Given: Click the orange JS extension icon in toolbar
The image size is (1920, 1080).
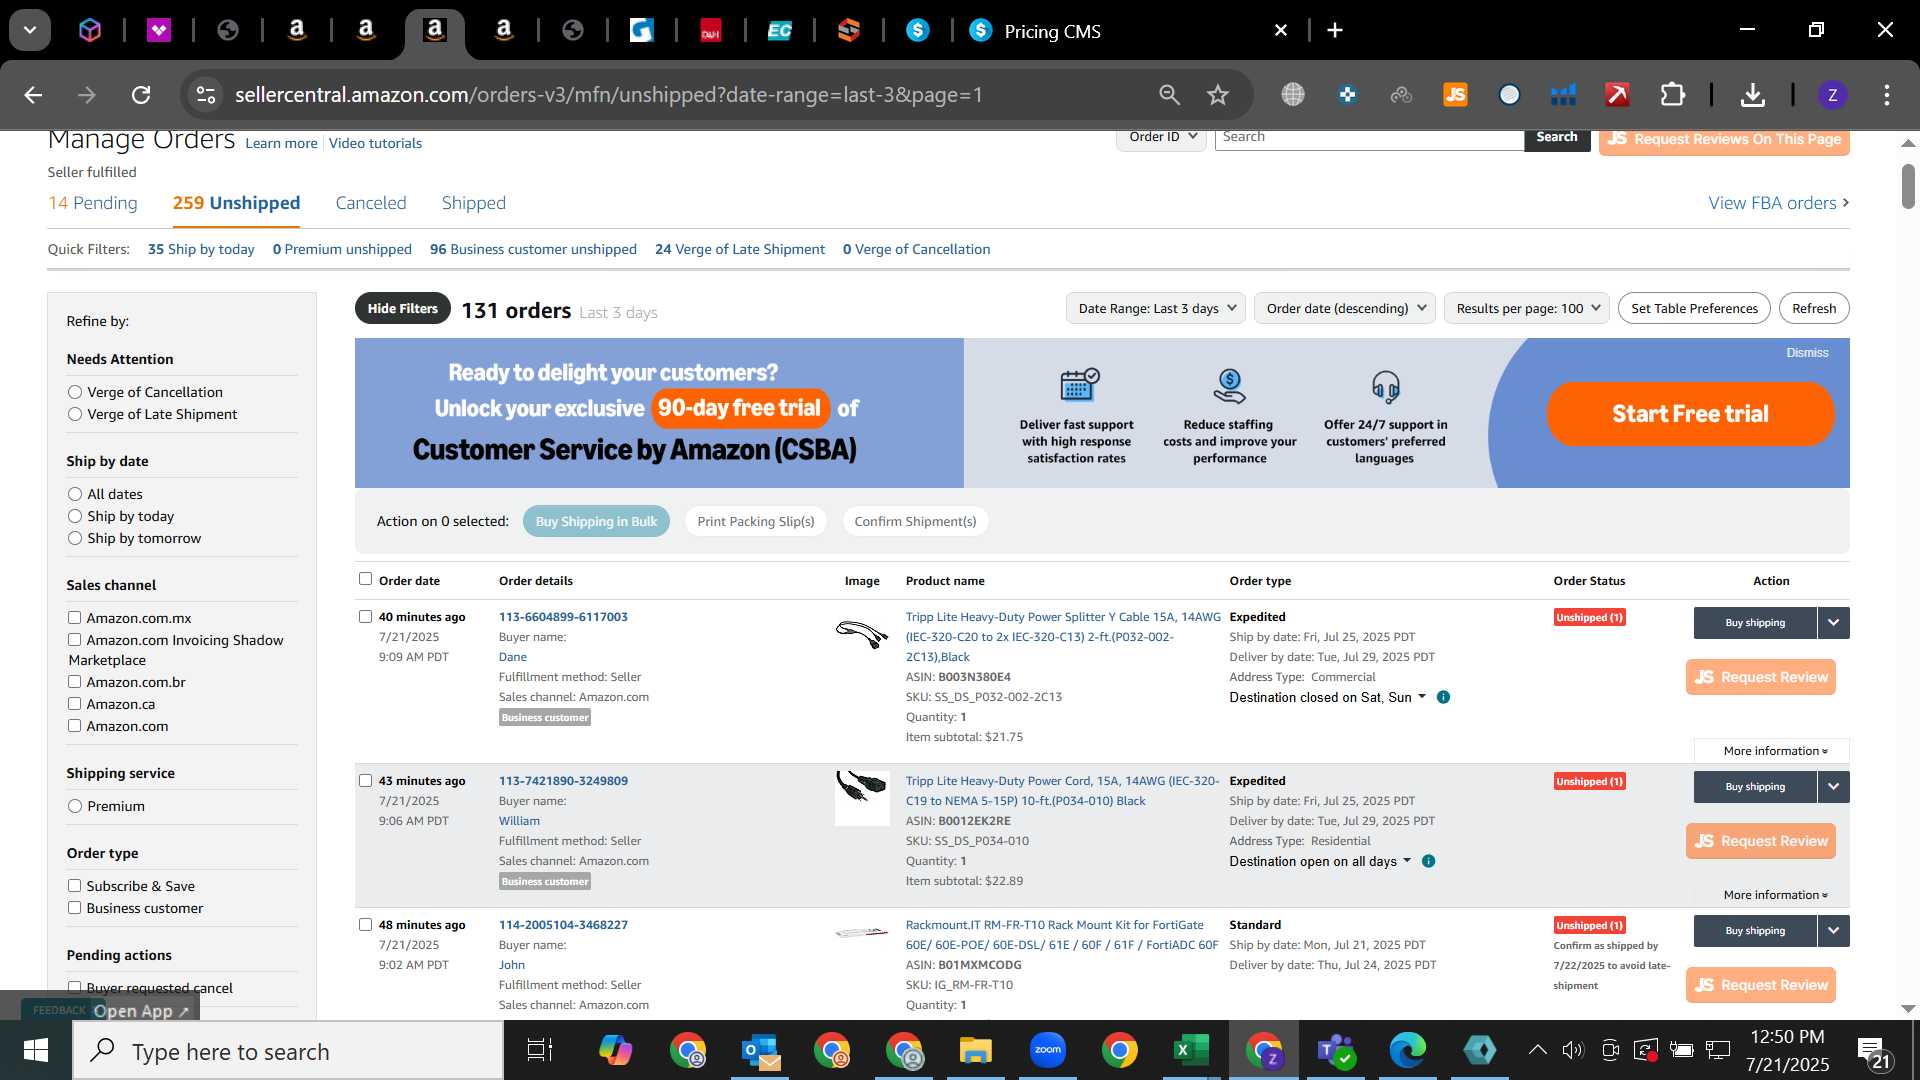Looking at the screenshot, I should [x=1455, y=95].
